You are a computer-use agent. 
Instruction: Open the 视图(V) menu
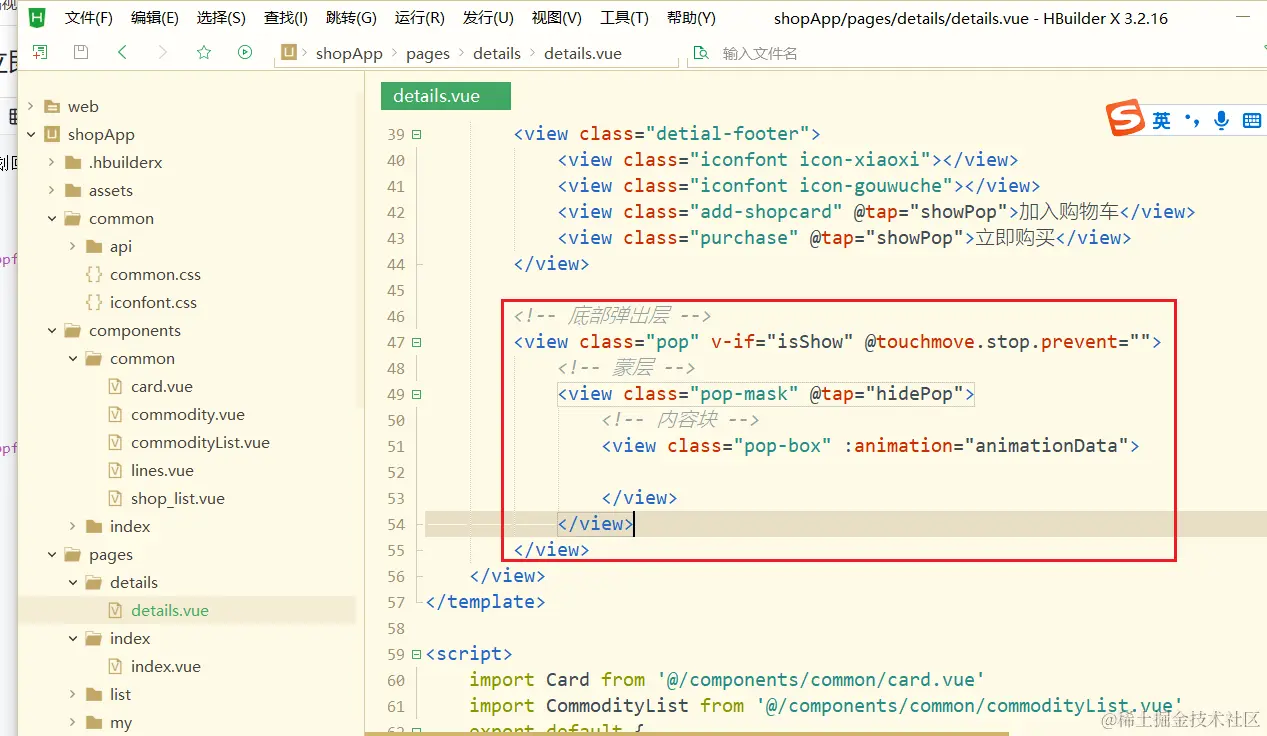pos(557,18)
